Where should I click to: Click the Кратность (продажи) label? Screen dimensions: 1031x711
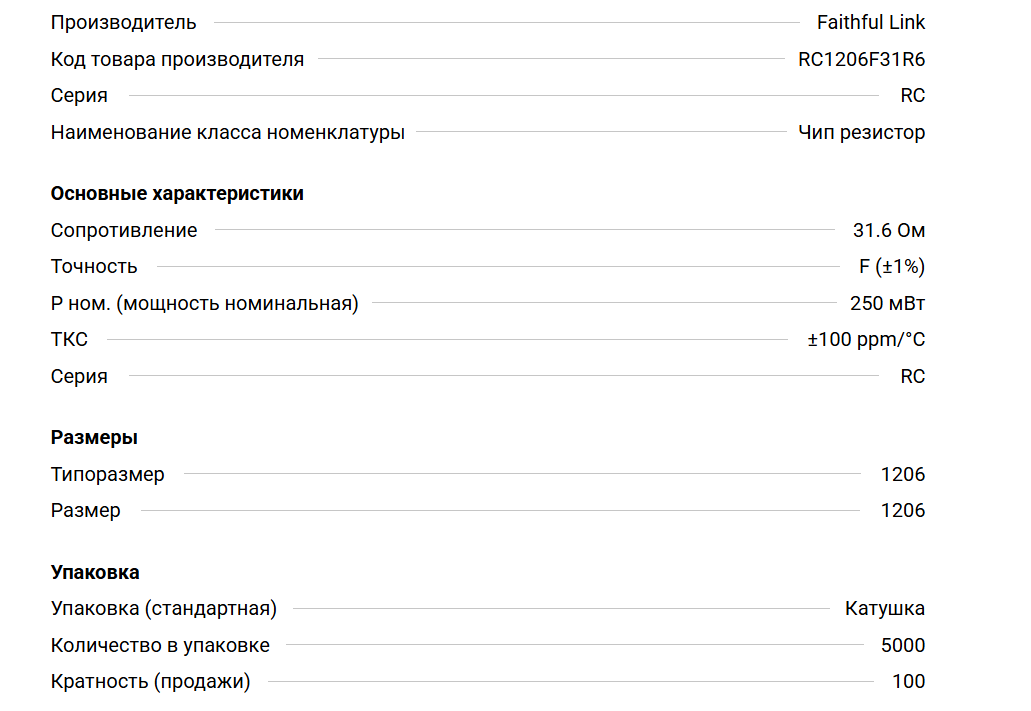150,682
